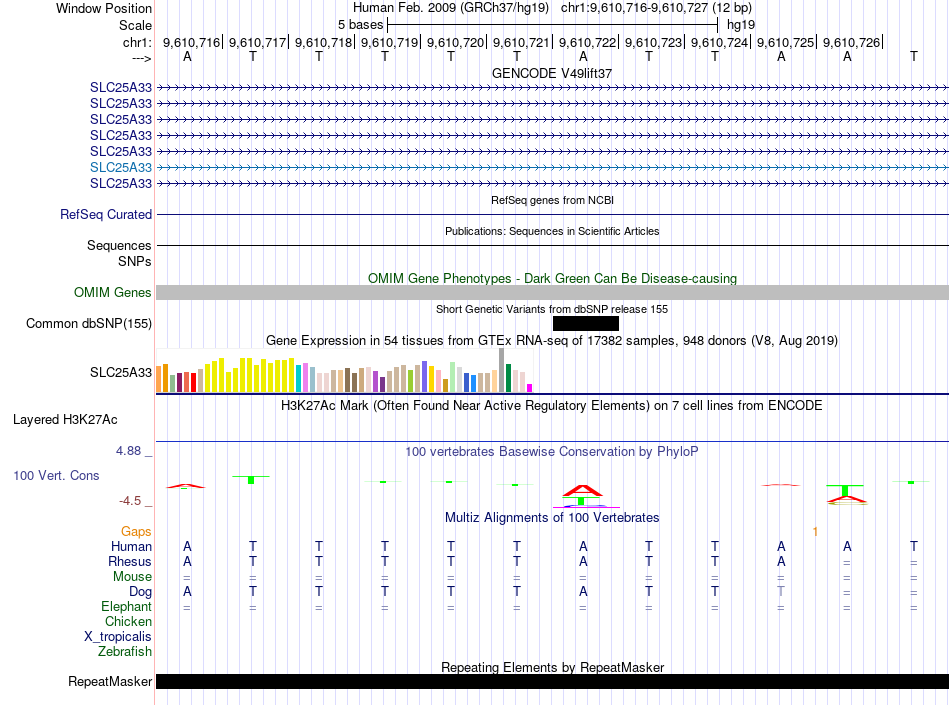Viewport: 950px width, 705px height.
Task: Click the 'chr1:' ruler label
Action: pos(137,42)
